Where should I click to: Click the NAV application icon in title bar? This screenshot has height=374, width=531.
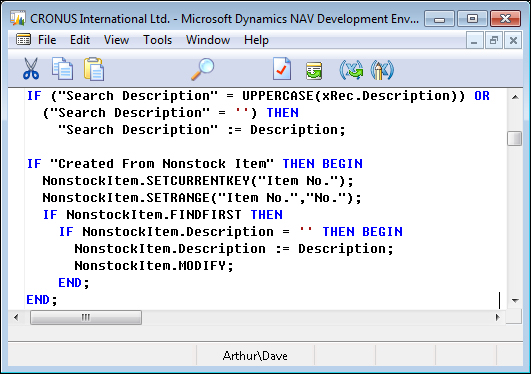[18, 18]
